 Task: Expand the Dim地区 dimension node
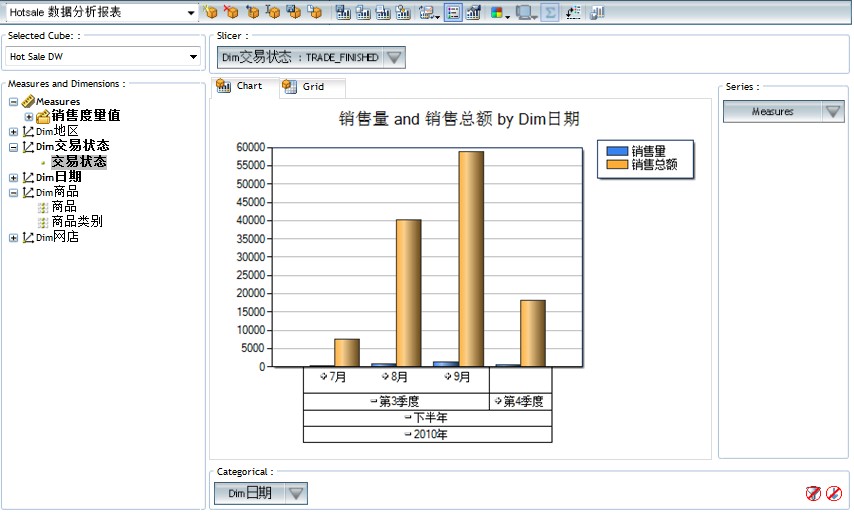point(14,132)
